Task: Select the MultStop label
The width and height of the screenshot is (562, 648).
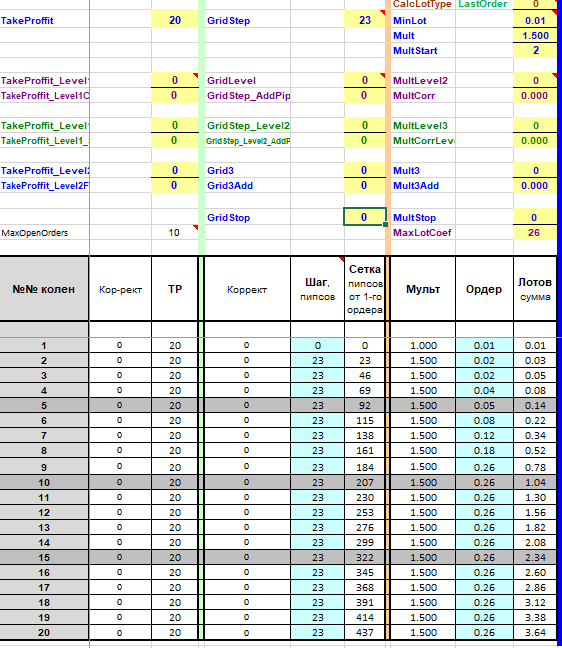Action: (414, 218)
